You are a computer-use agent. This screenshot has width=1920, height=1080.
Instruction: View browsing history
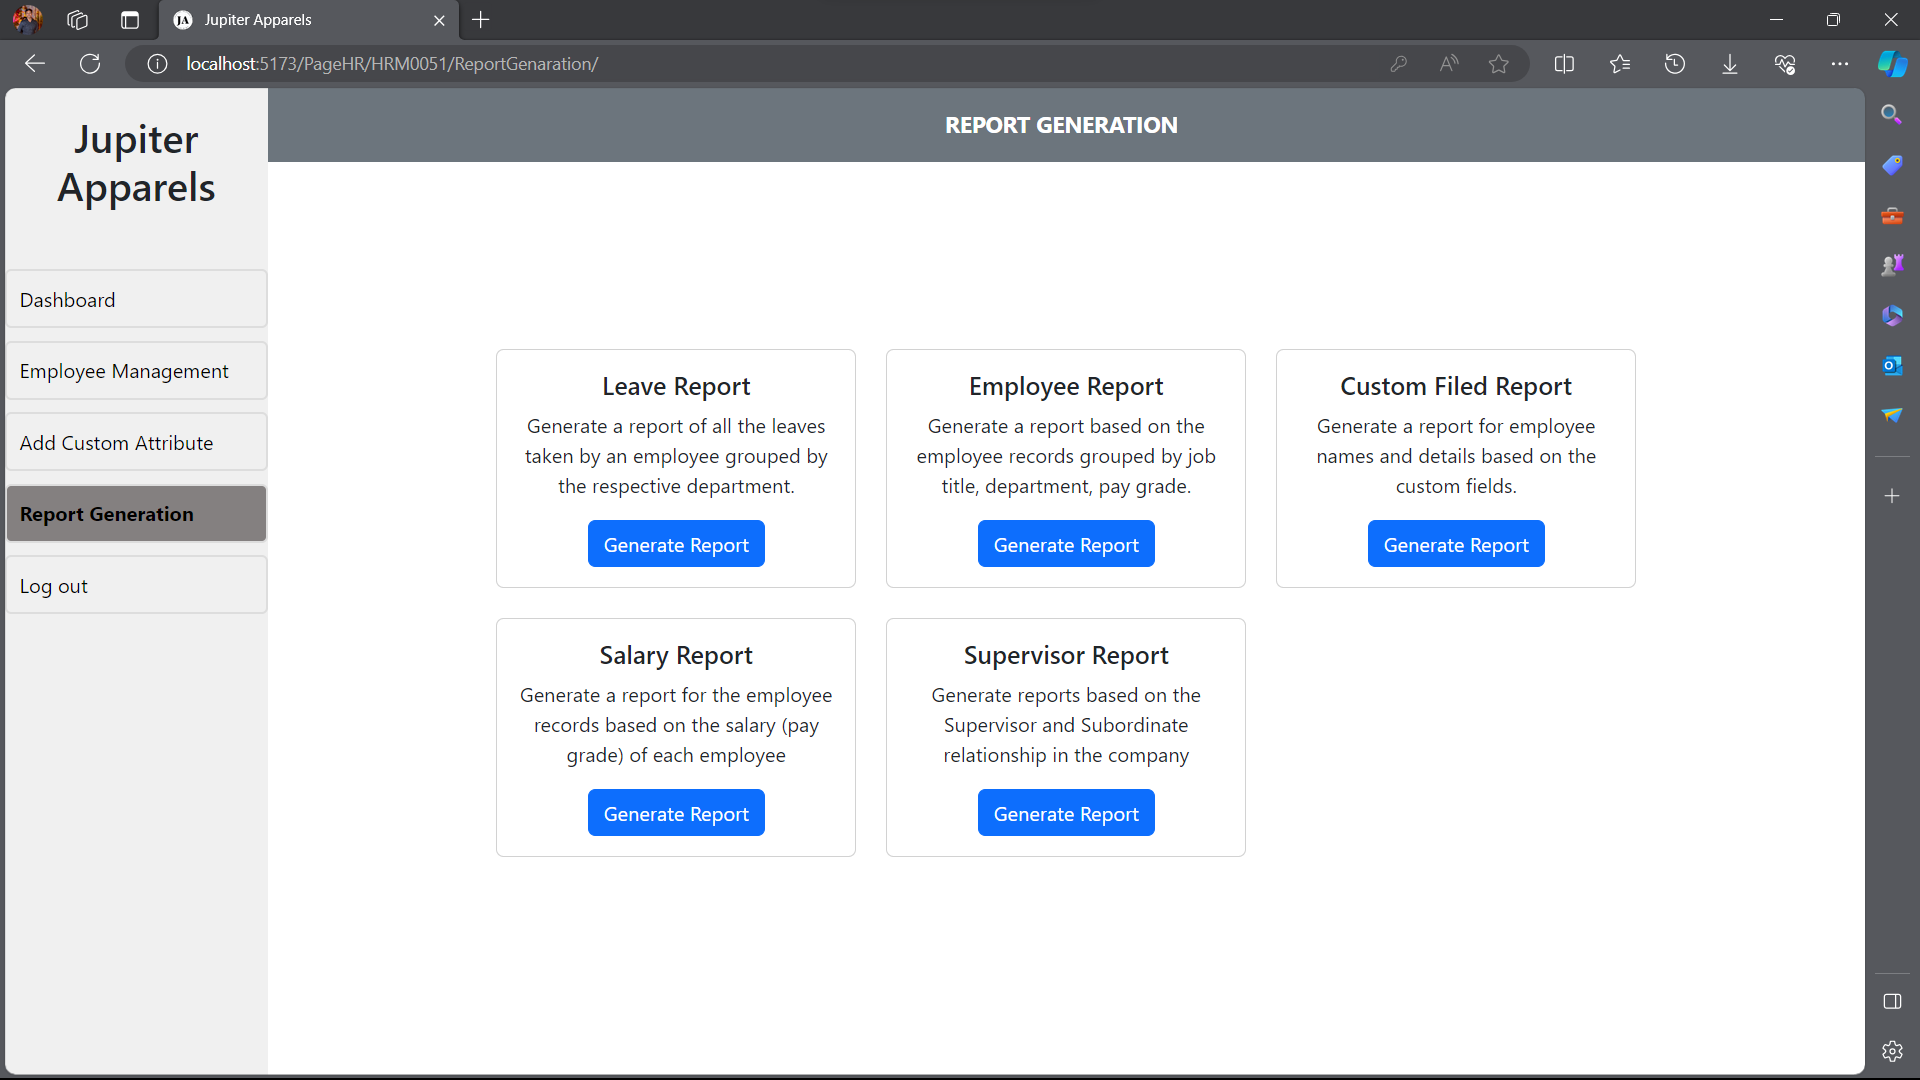click(x=1675, y=63)
